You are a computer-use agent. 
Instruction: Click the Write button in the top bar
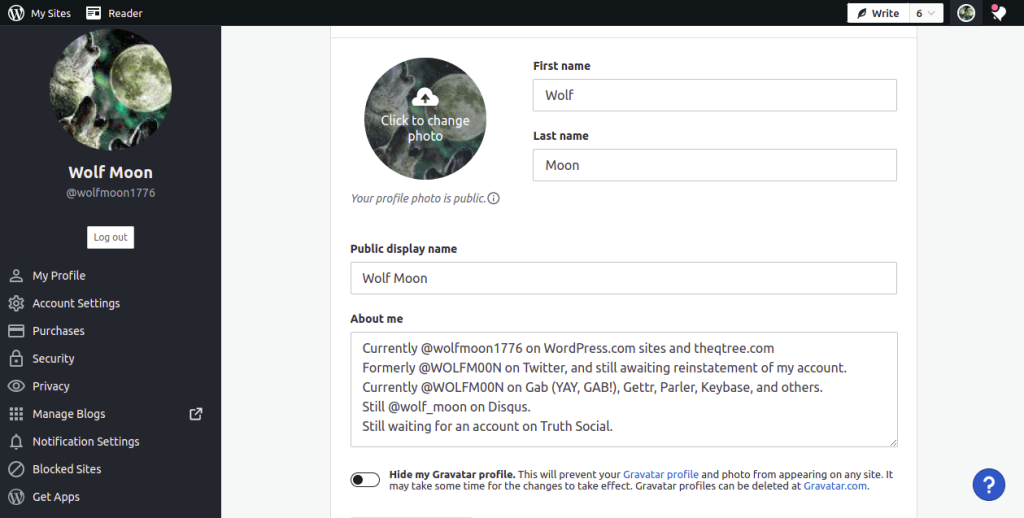(x=878, y=13)
